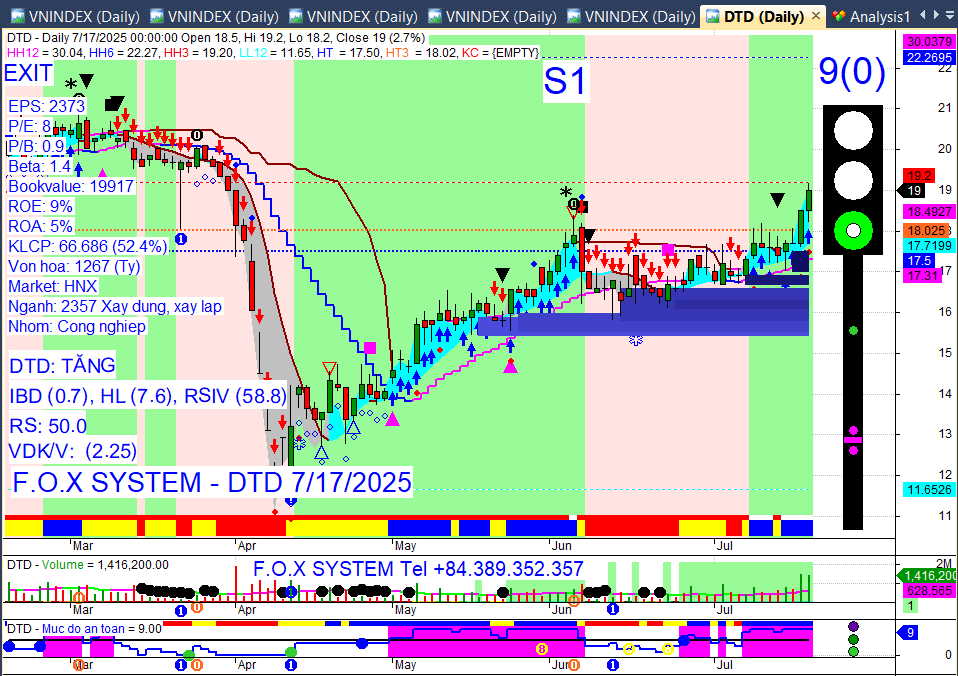The width and height of the screenshot is (958, 676).
Task: Click the DTD Volume = 1,416,200.00 title
Action: tap(87, 565)
